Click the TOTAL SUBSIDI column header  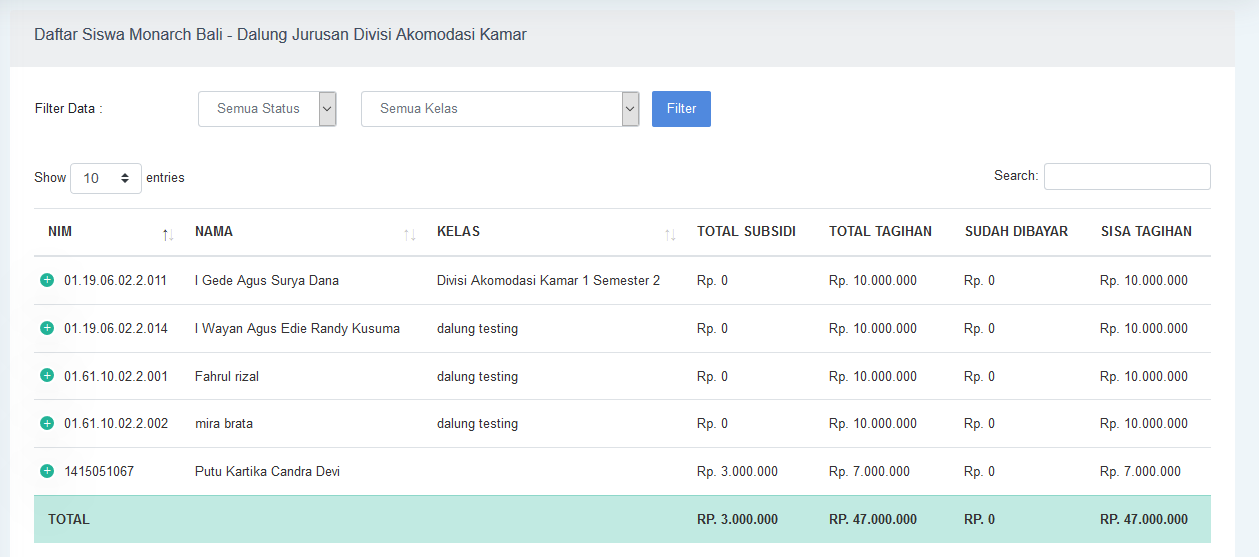pos(746,232)
